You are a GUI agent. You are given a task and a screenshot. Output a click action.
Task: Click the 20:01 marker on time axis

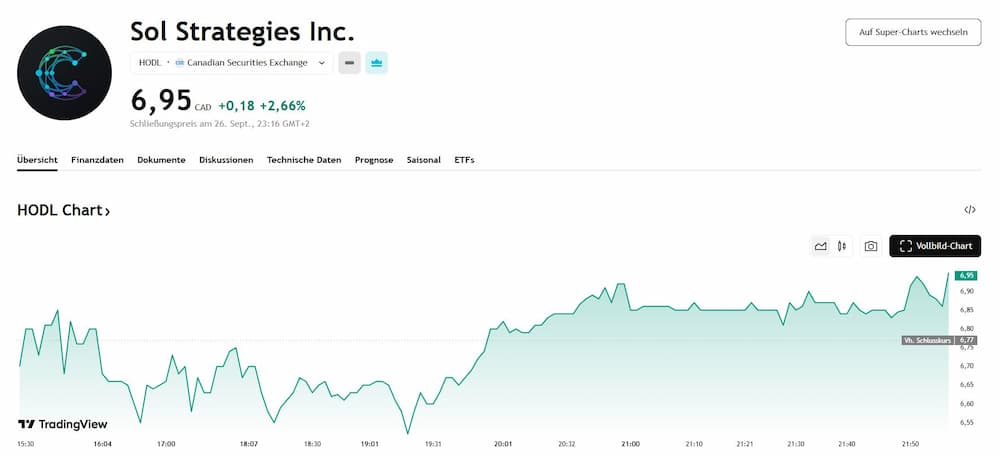pos(503,443)
